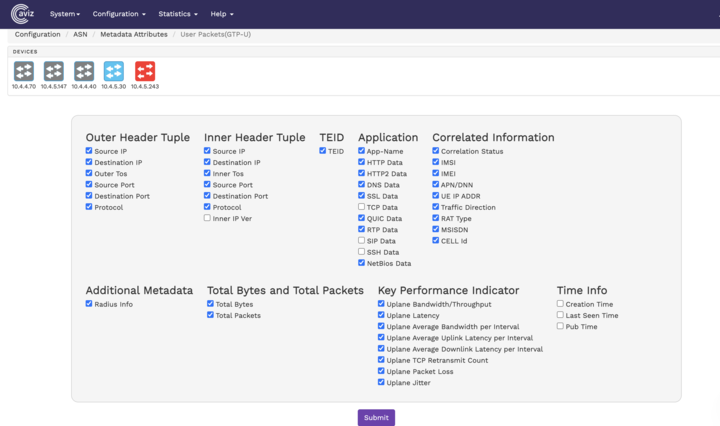This screenshot has height=426, width=720.
Task: Enable the Creation Time checkbox
Action: [561, 304]
